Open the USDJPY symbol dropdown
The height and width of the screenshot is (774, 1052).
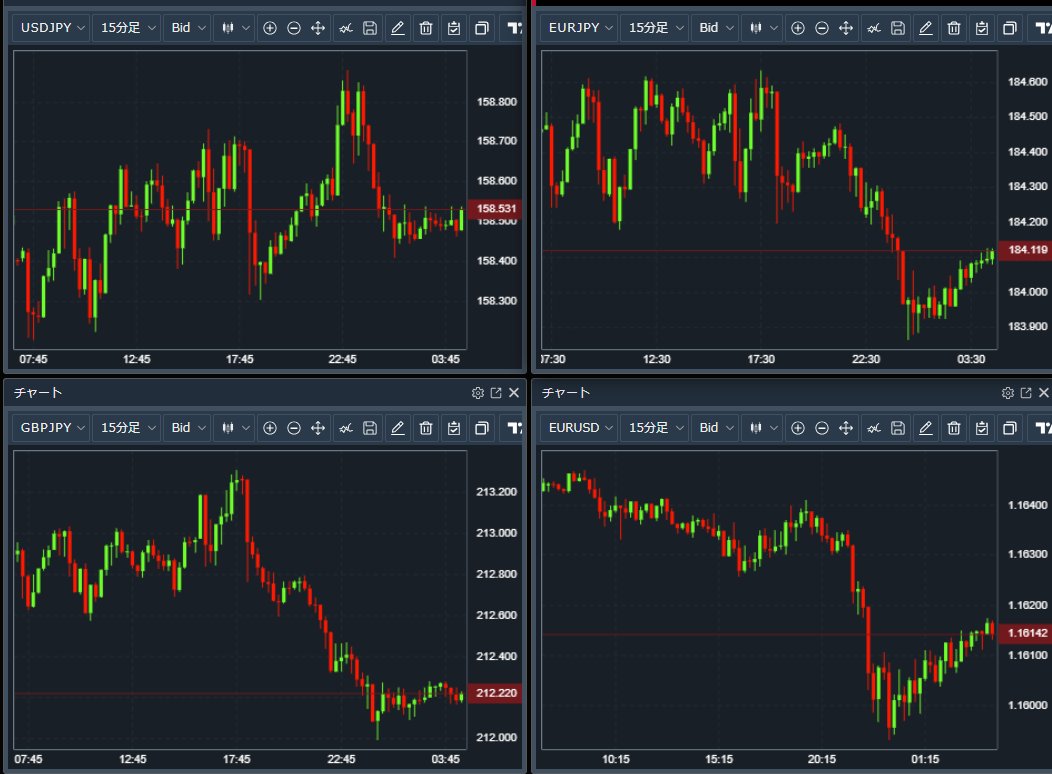click(52, 28)
